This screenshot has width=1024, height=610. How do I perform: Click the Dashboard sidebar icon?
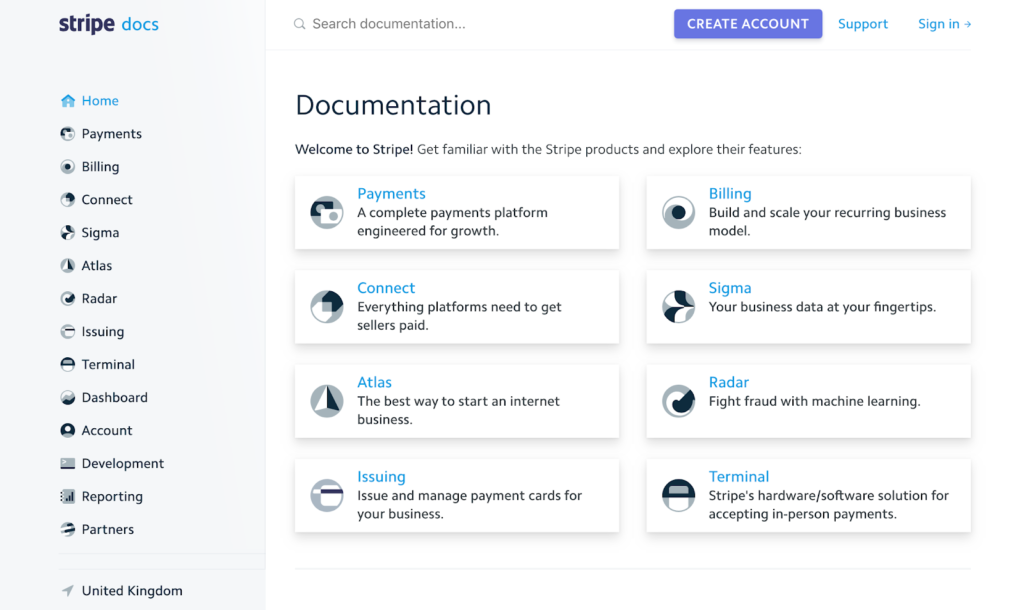pyautogui.click(x=66, y=397)
